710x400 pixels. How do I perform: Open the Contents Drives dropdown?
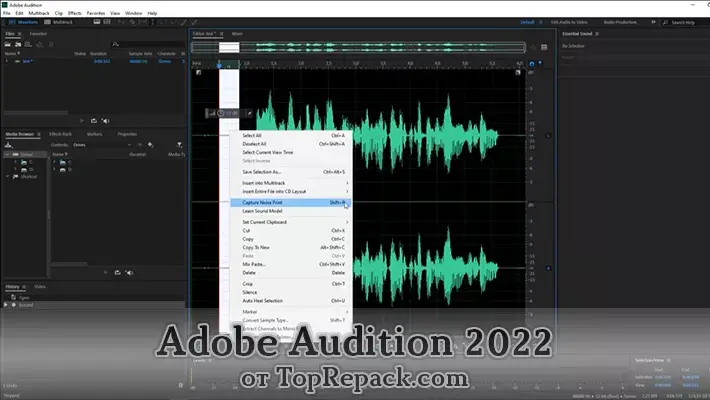102,145
